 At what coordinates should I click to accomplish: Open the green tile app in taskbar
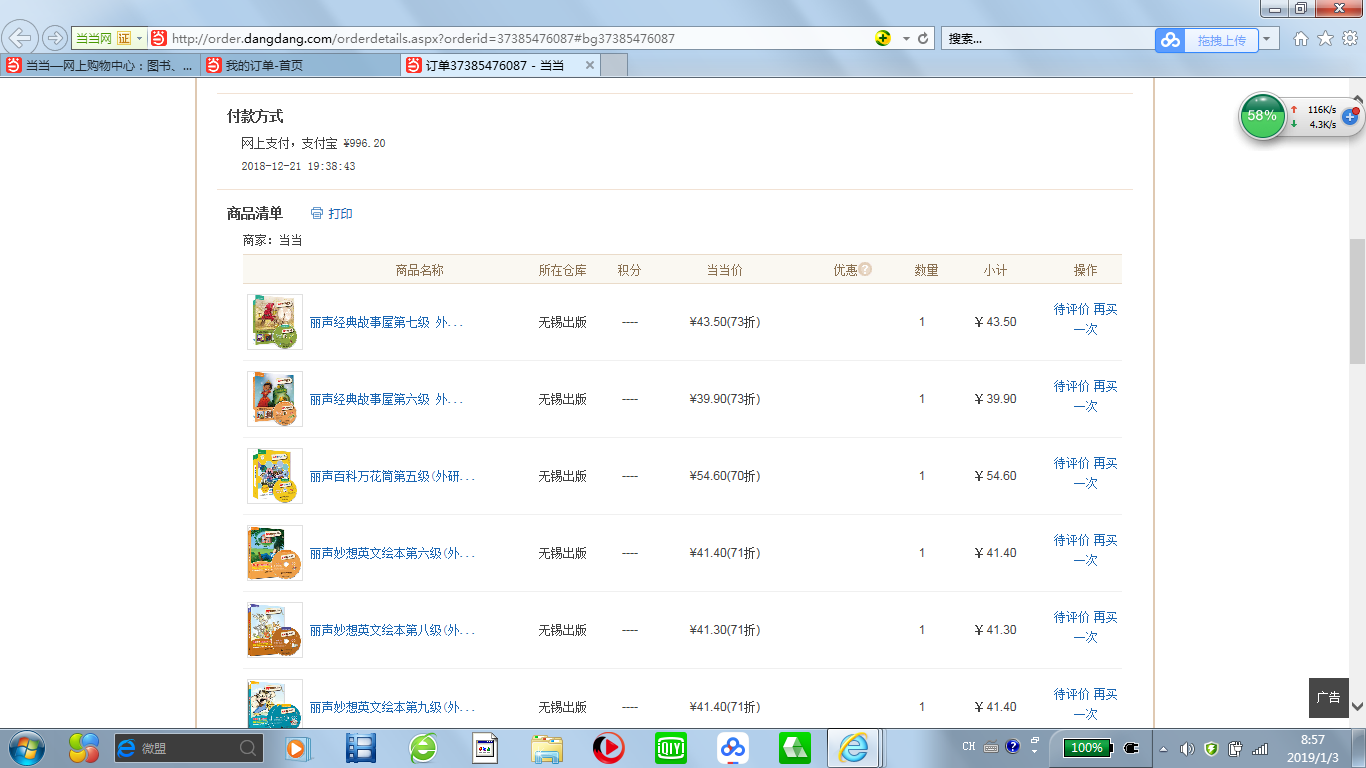[x=795, y=748]
